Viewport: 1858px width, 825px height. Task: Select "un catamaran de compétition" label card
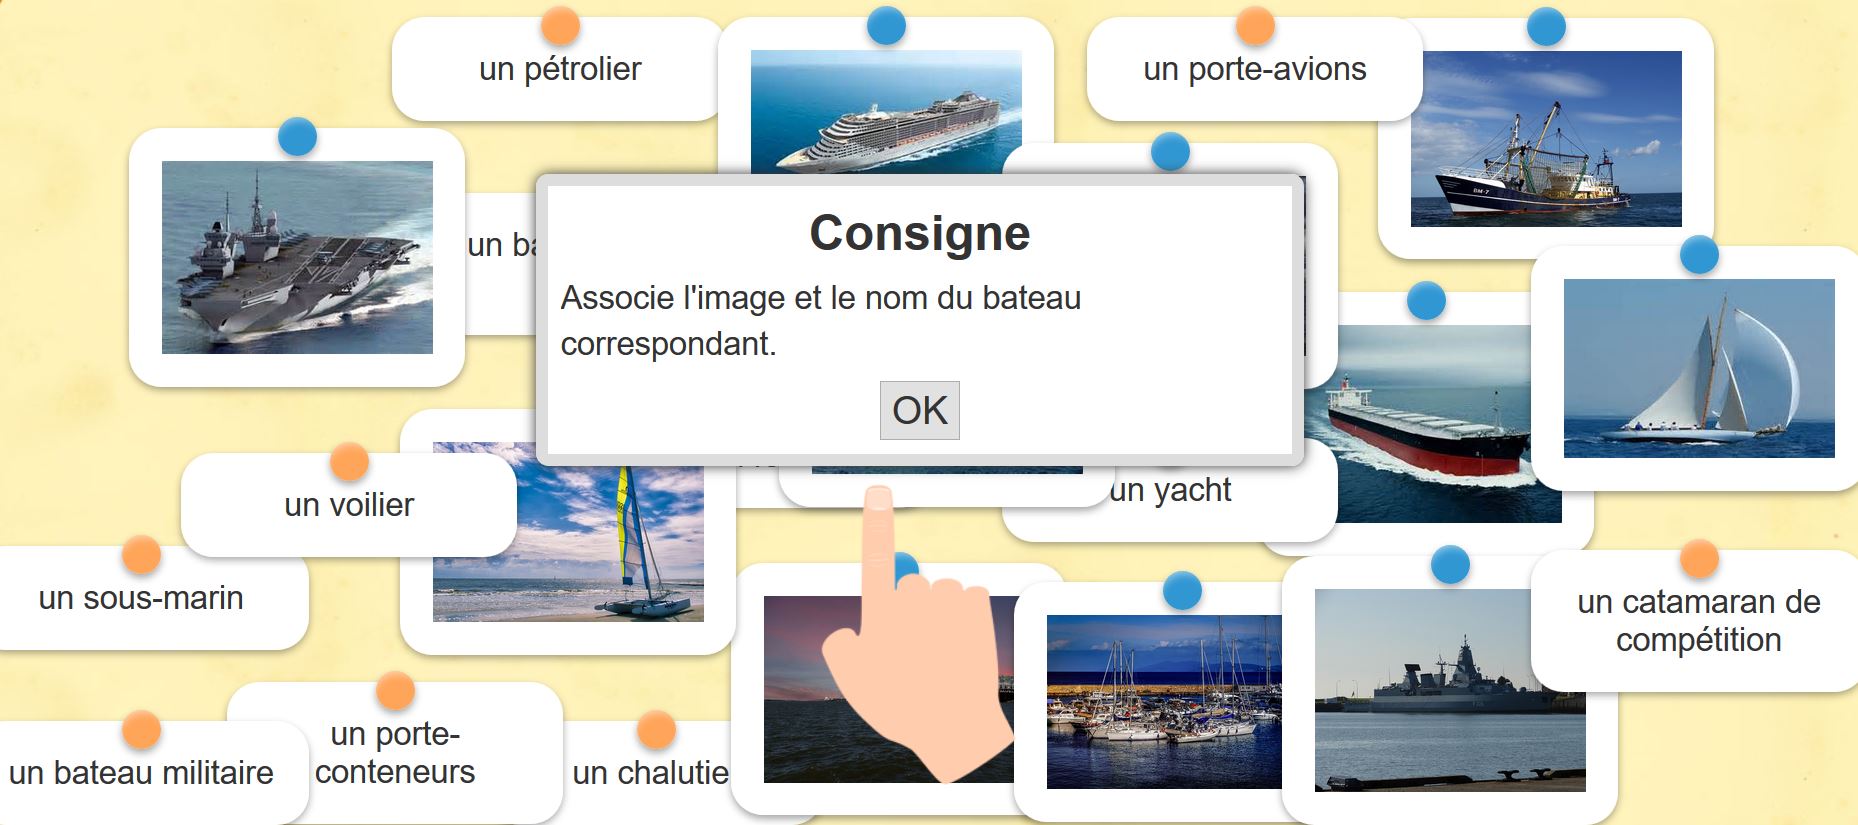pos(1698,621)
